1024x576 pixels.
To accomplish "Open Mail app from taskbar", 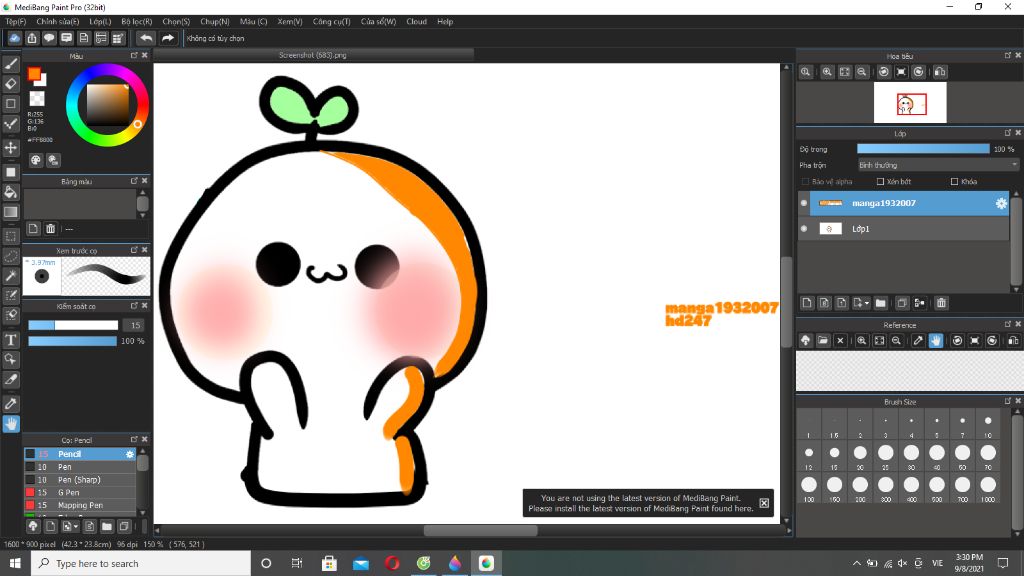I will tap(360, 563).
